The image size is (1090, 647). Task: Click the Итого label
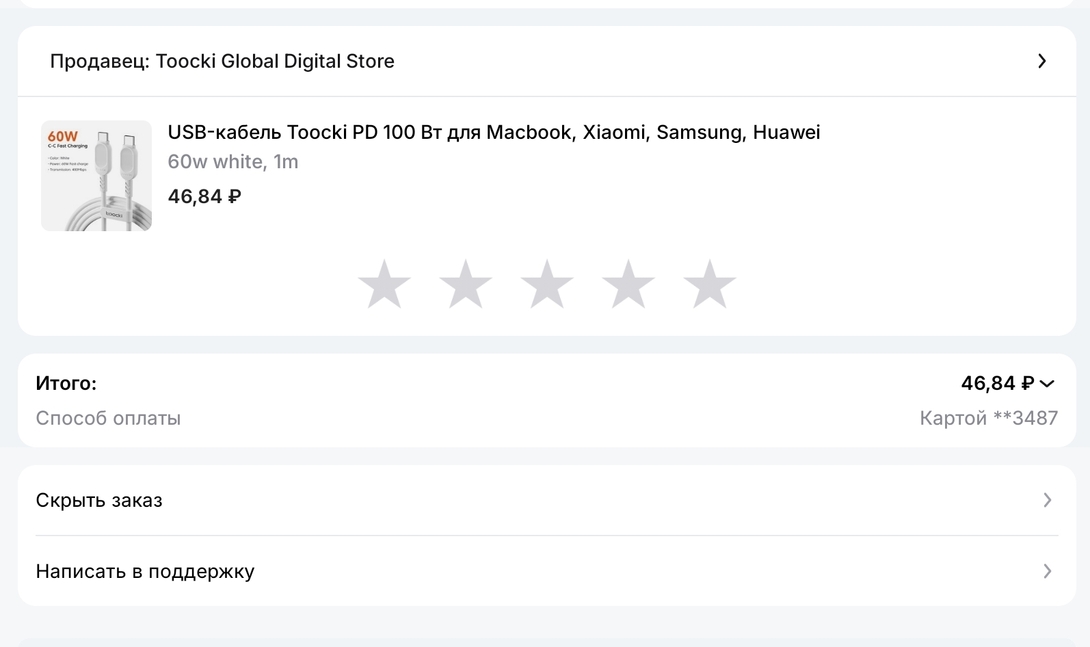66,383
